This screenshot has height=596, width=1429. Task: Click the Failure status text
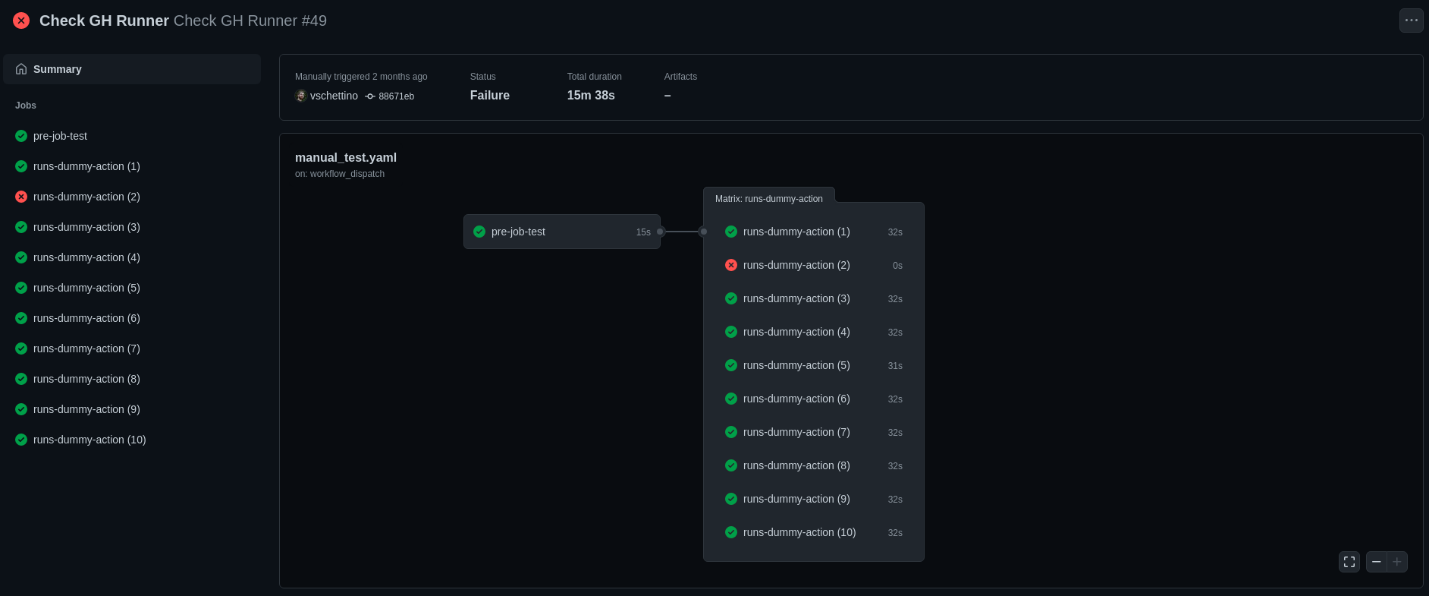[490, 95]
